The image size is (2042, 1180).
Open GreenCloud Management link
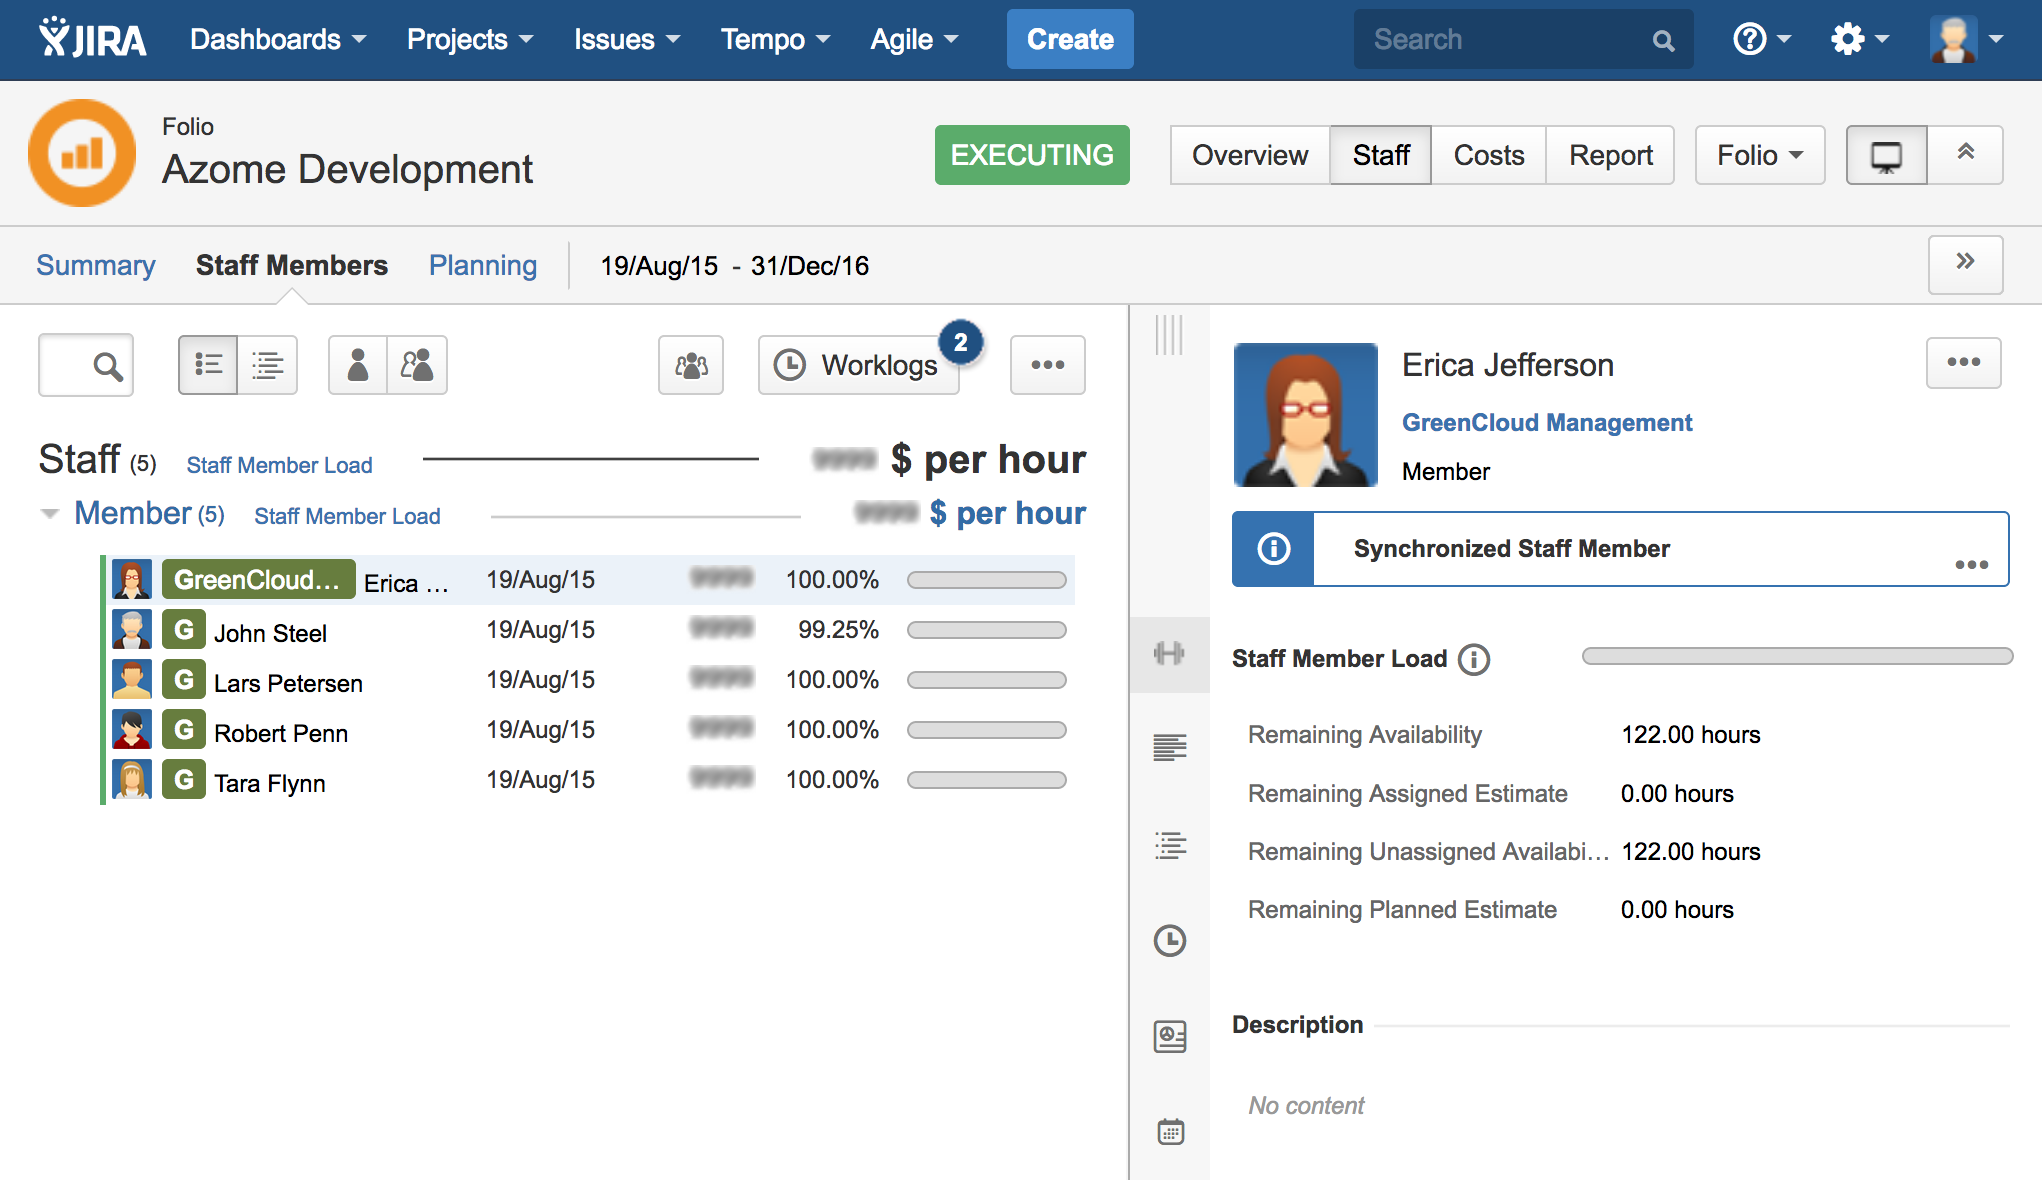pos(1546,423)
